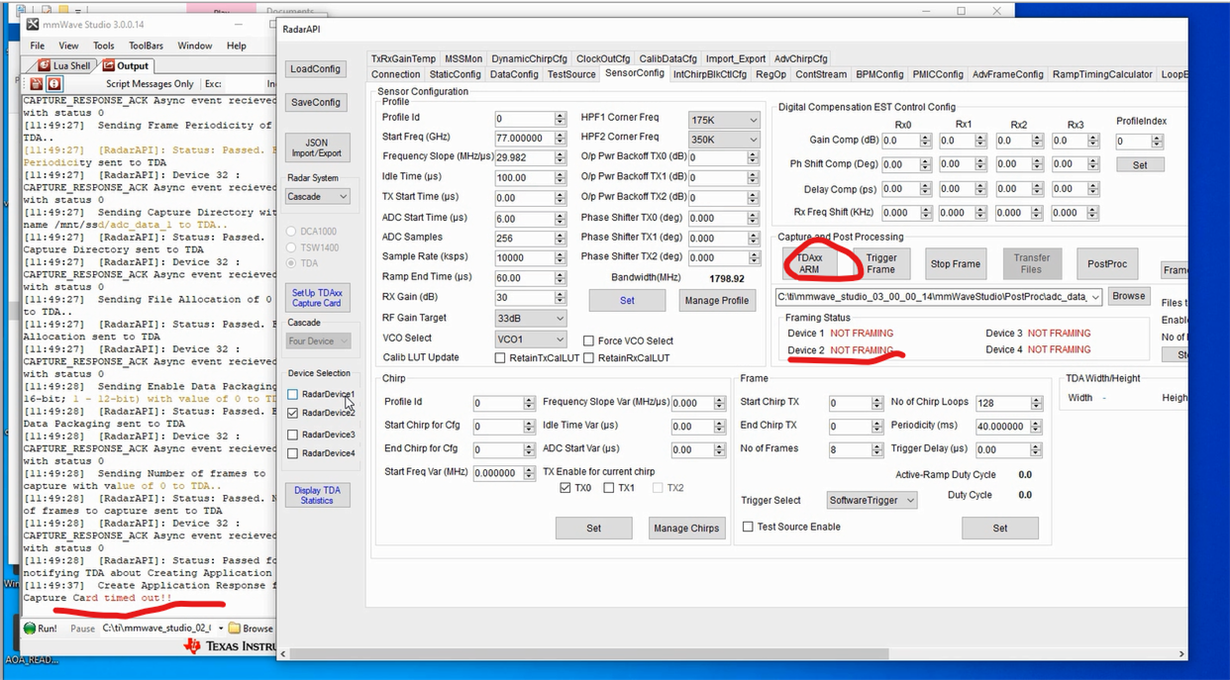The width and height of the screenshot is (1230, 680).
Task: Switch to the AdvFrameConfig tab
Action: point(1008,74)
